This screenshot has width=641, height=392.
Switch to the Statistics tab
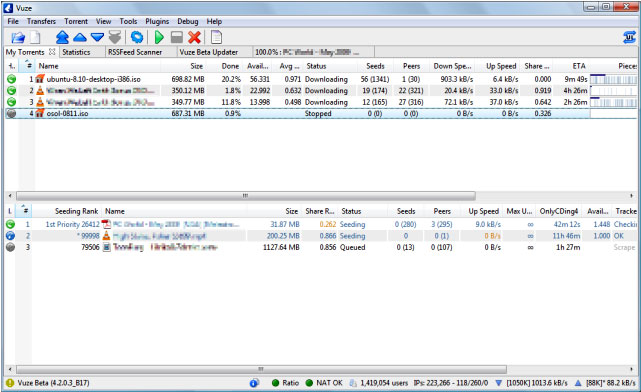coord(76,52)
